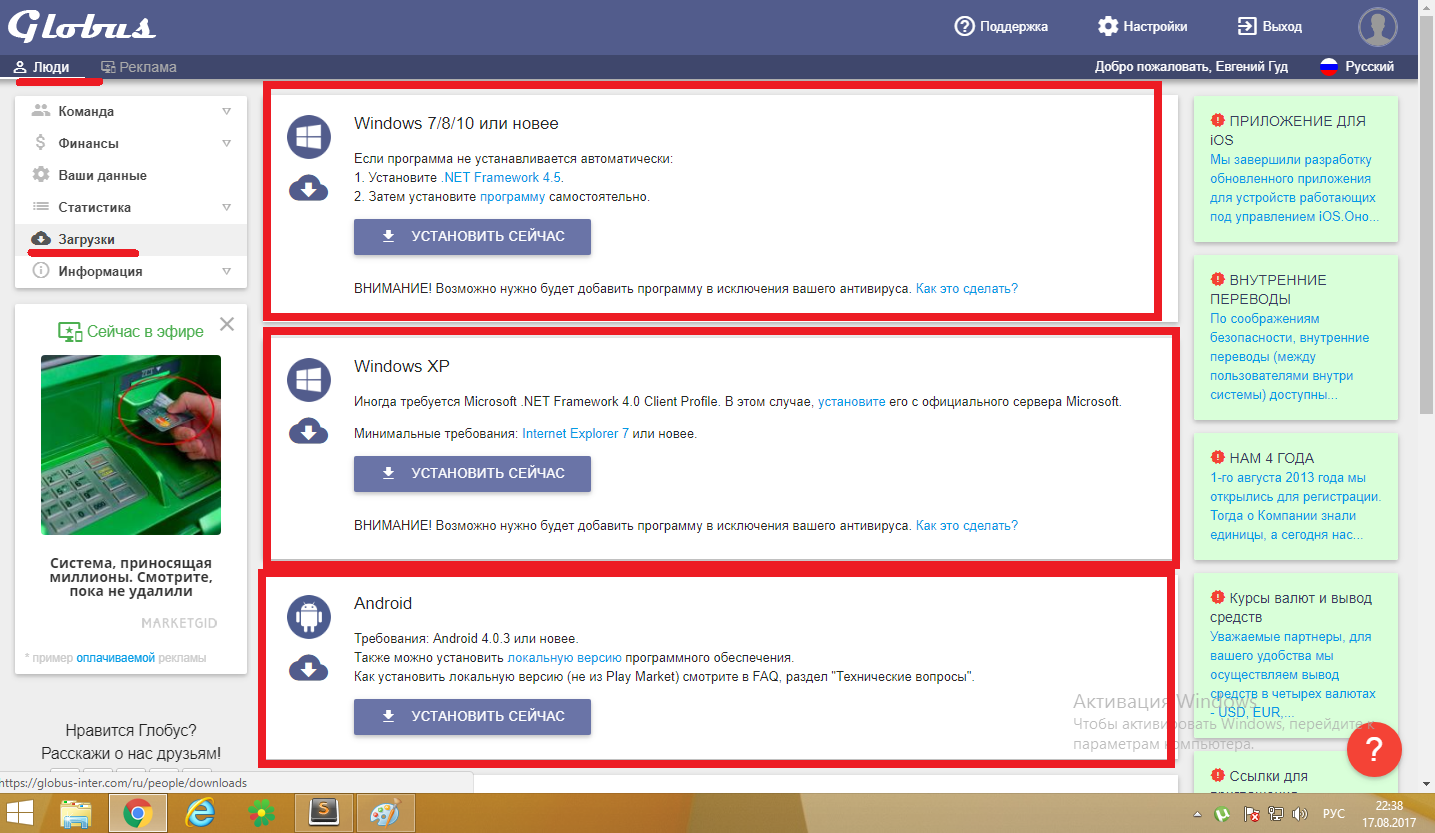The width and height of the screenshot is (1435, 833).
Task: Open Paint from the taskbar
Action: click(x=384, y=814)
